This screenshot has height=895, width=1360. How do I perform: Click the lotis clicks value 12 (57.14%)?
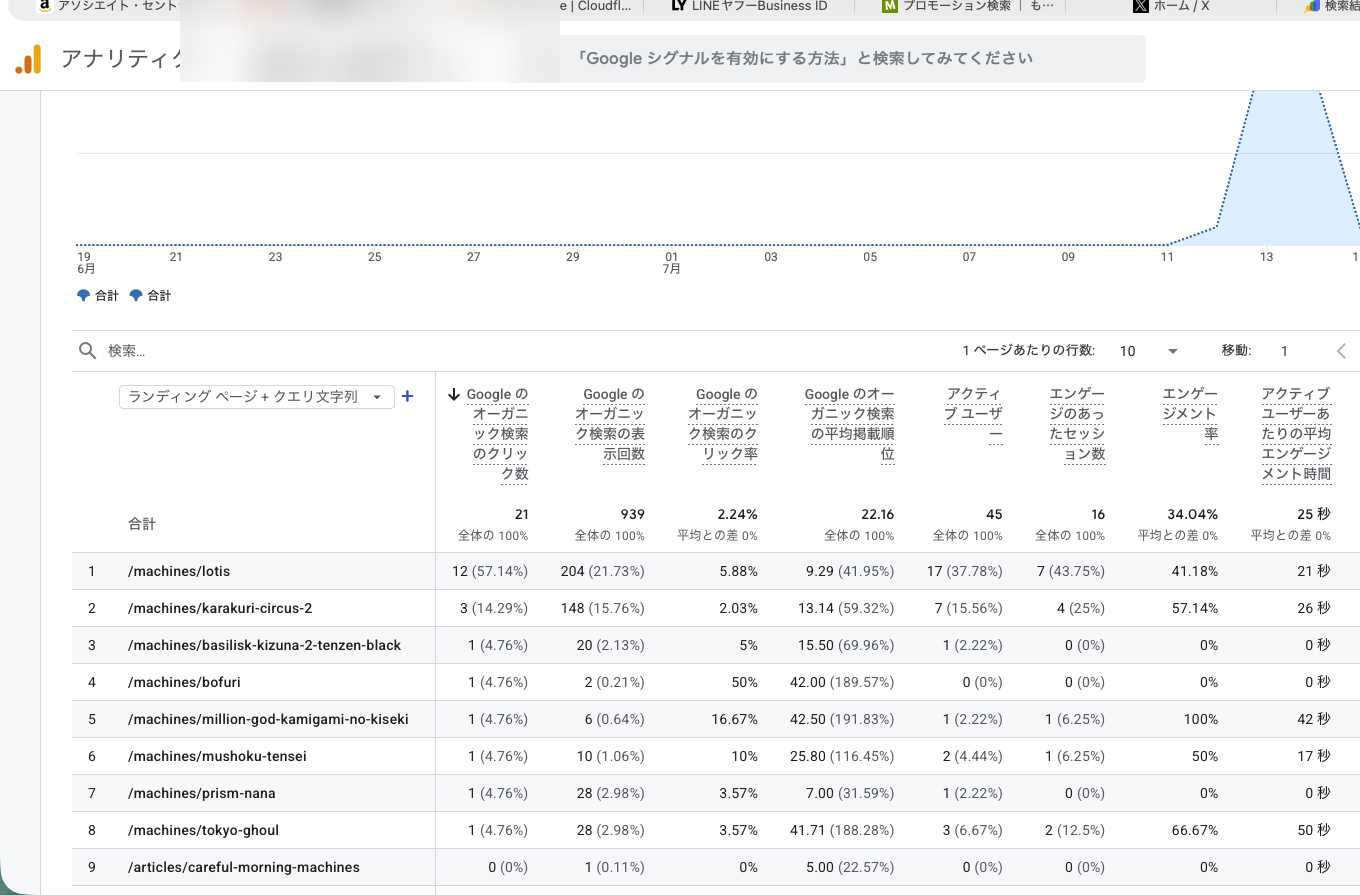(489, 571)
